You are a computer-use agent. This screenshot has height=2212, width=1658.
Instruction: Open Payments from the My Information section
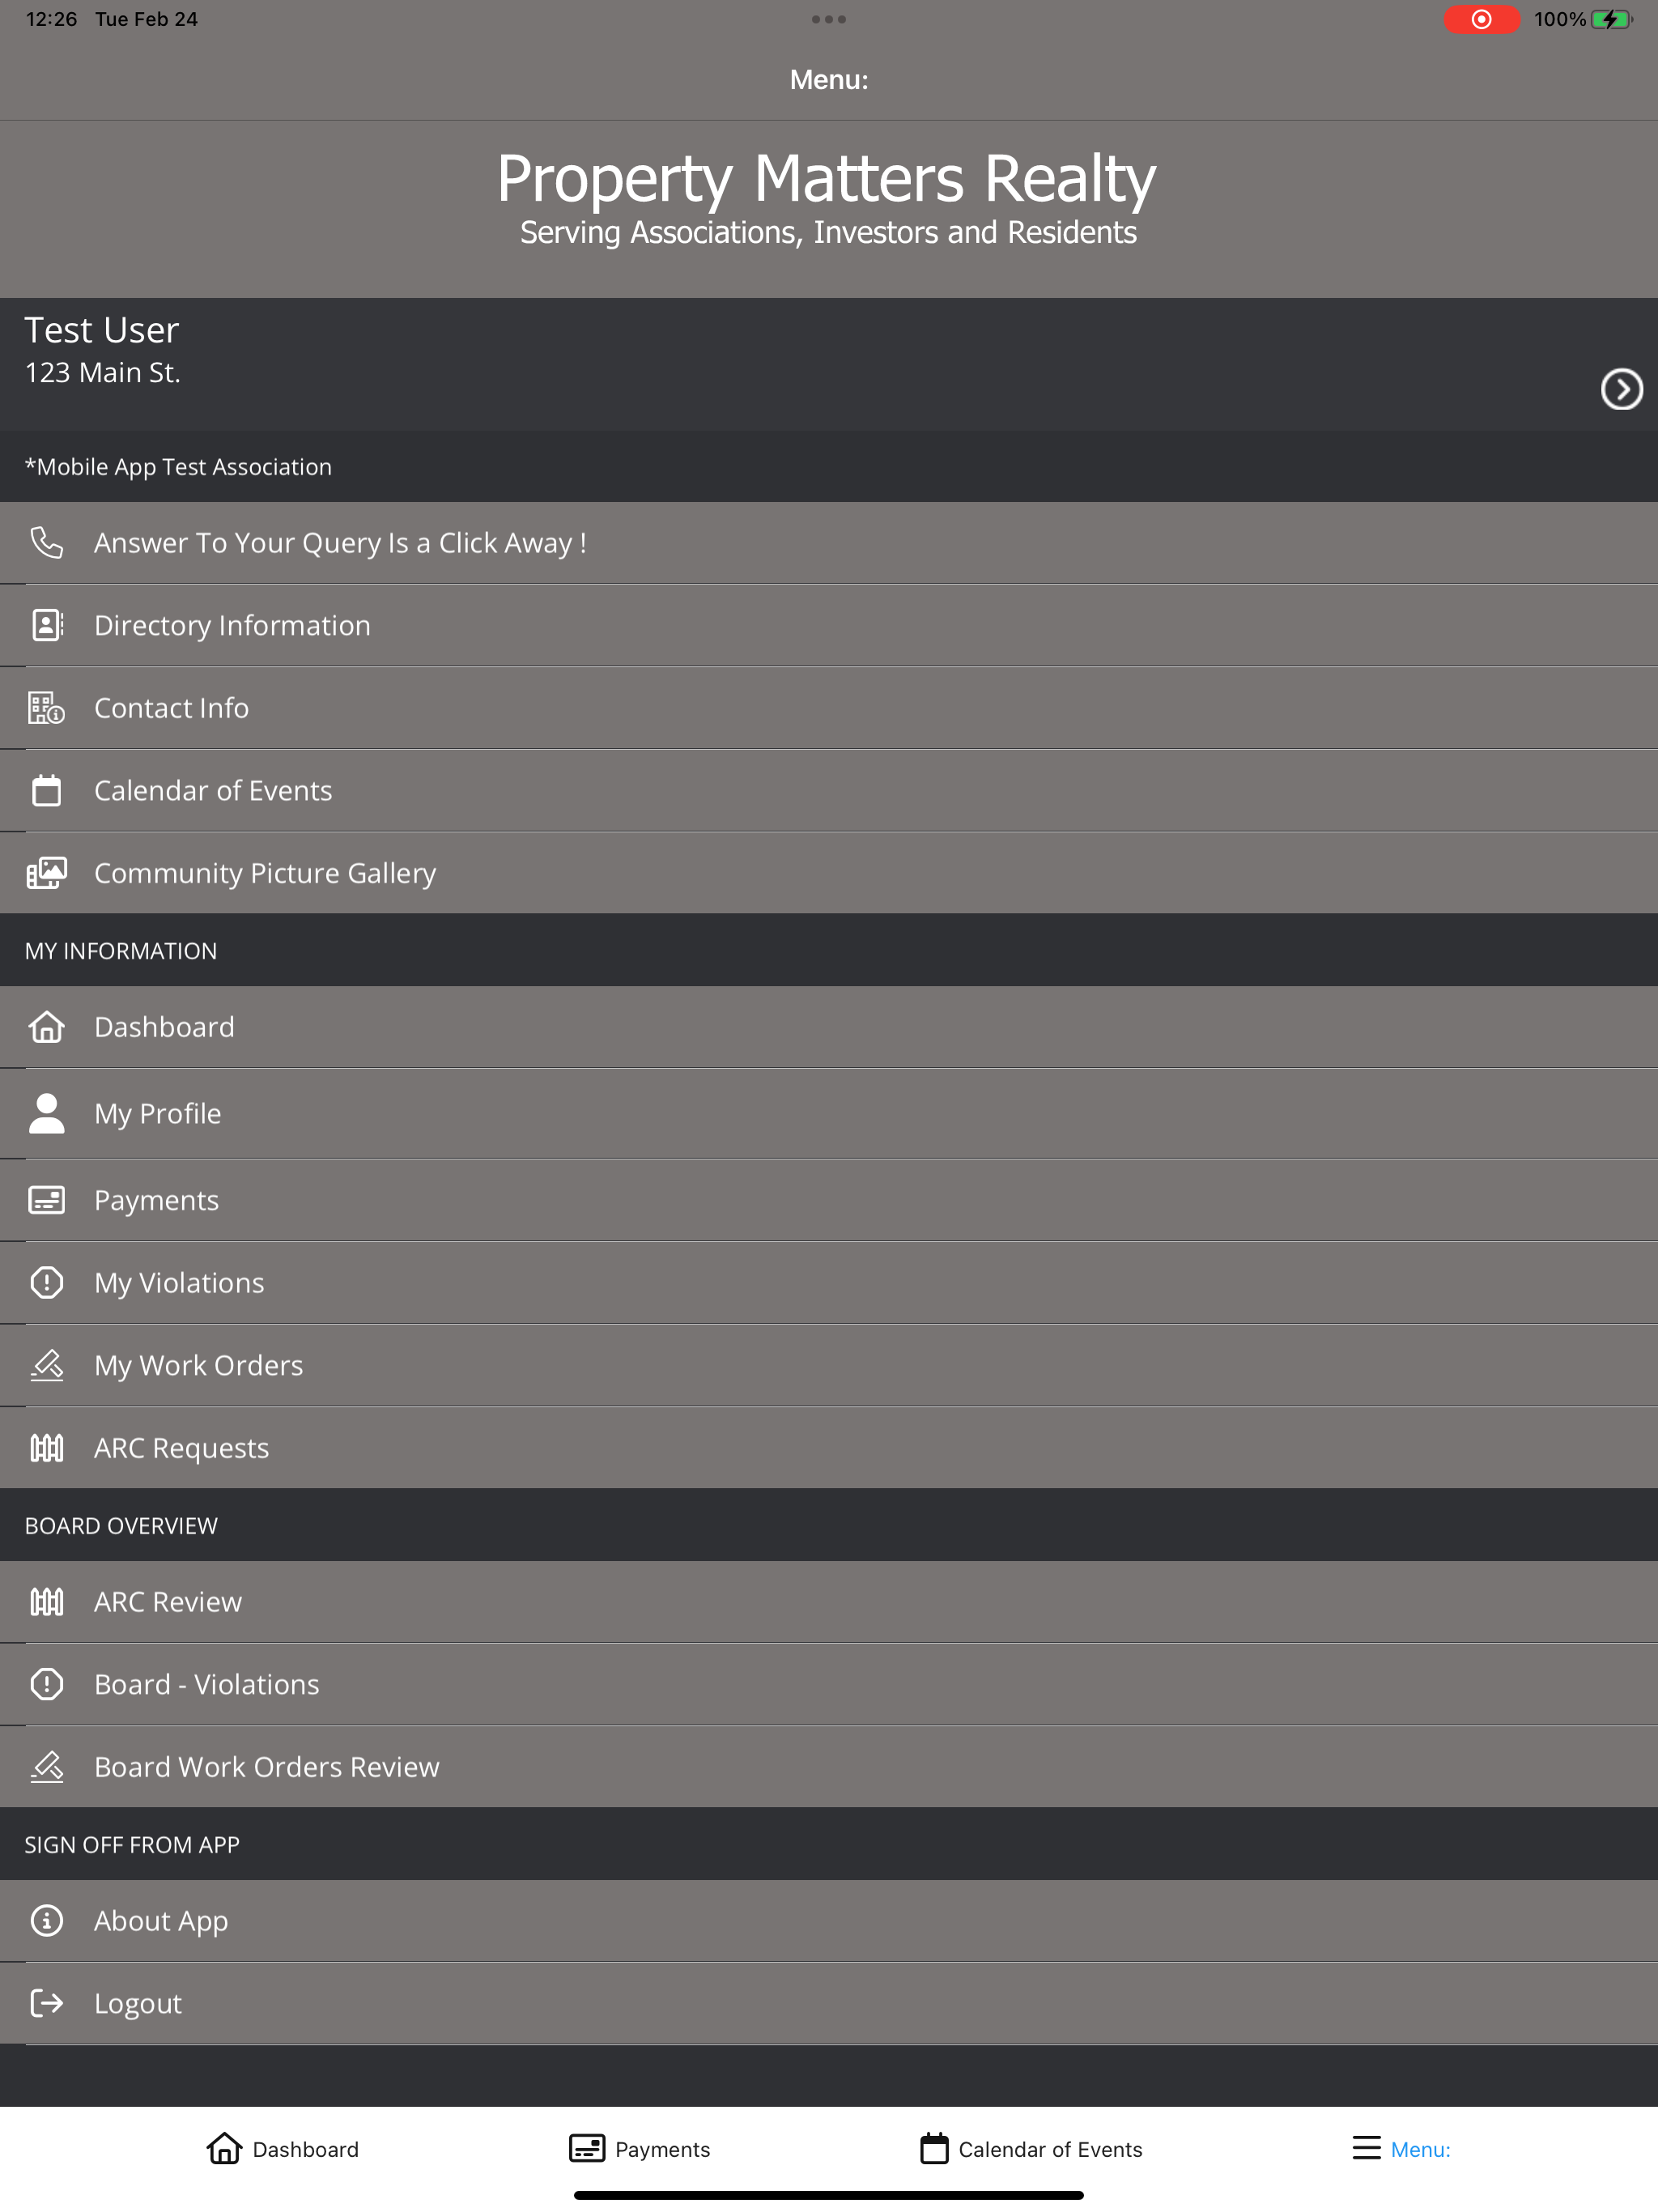(829, 1200)
